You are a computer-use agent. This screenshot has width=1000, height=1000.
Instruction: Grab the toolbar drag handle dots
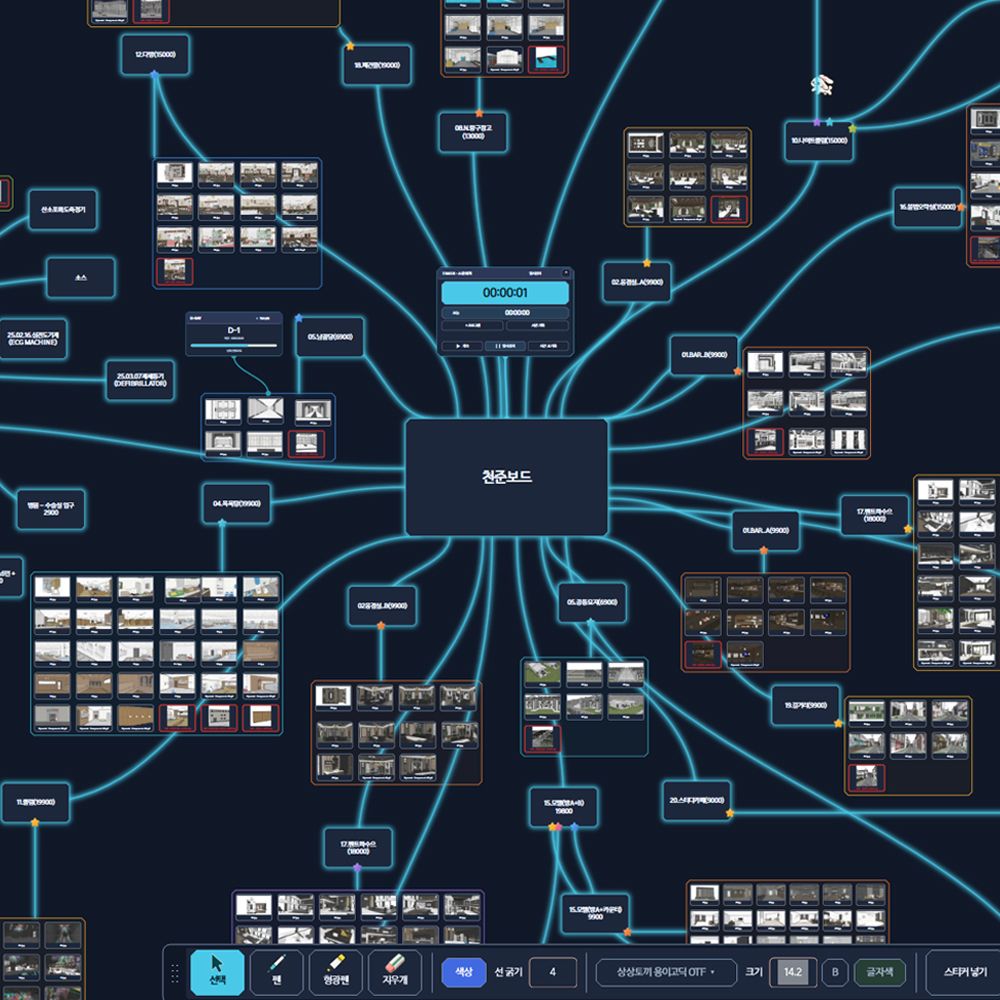tap(175, 973)
